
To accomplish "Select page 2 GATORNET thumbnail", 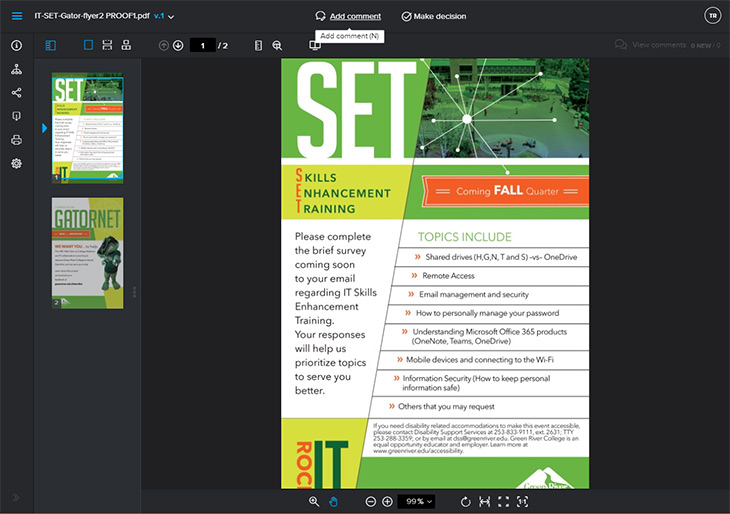I will 88,253.
